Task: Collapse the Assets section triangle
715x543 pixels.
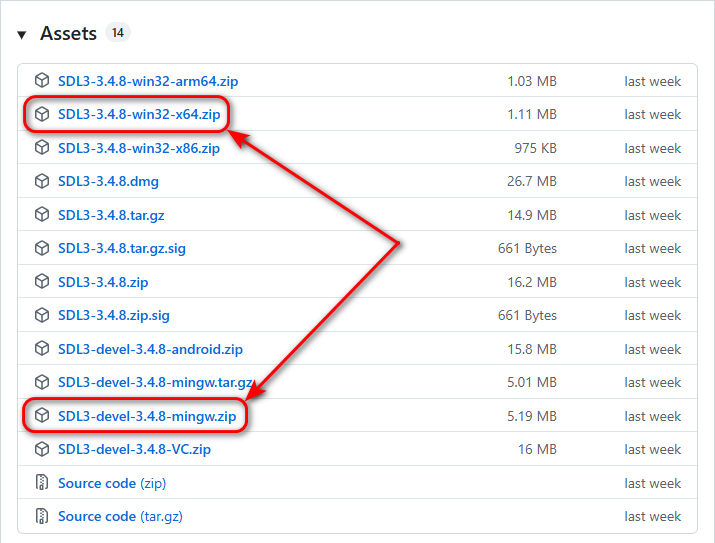Action: (21, 35)
